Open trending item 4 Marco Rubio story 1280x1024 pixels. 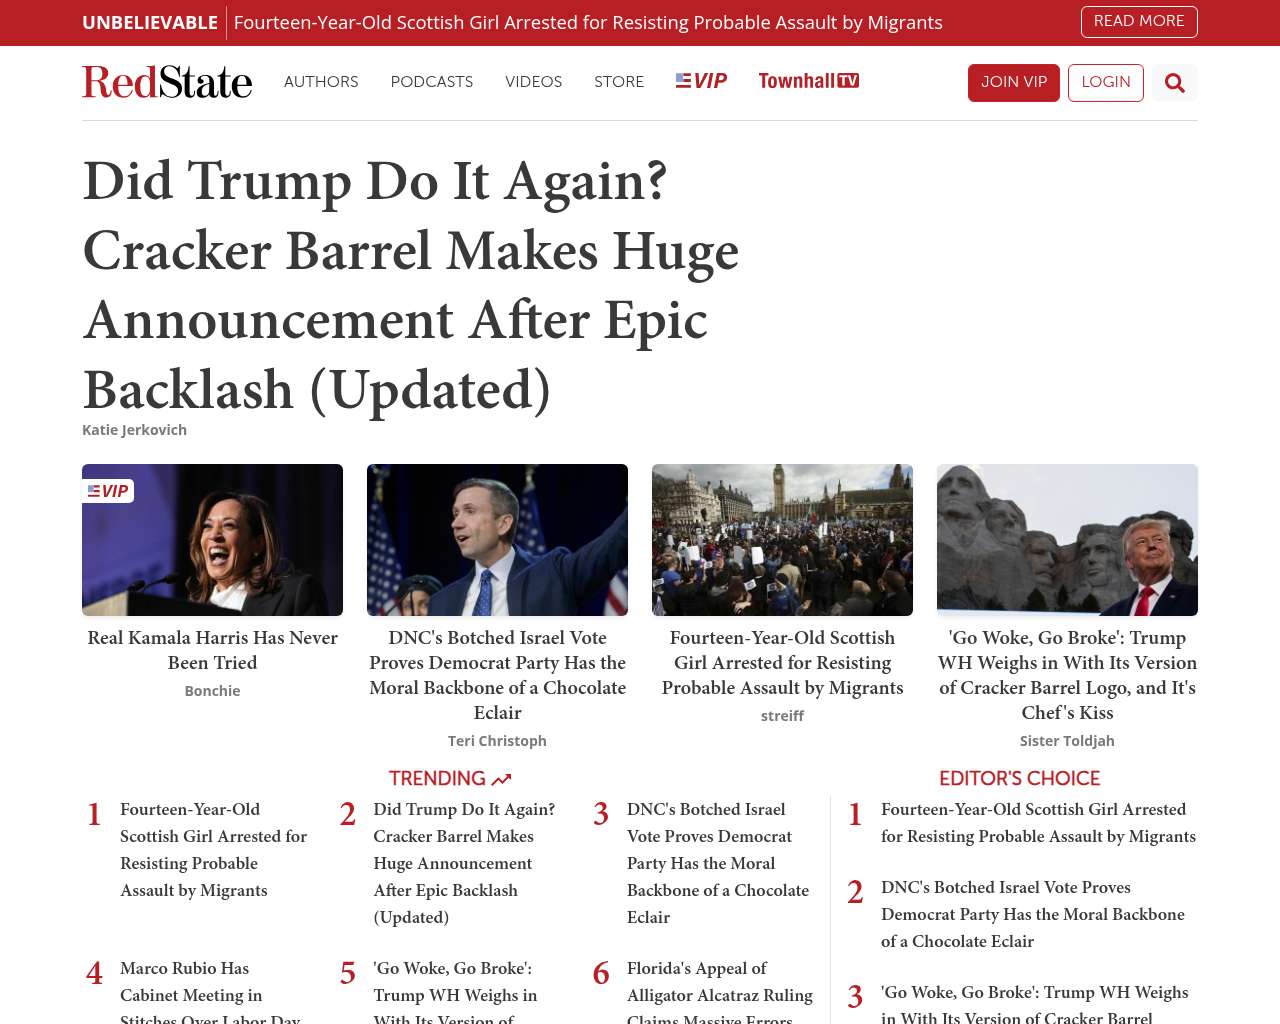click(211, 991)
